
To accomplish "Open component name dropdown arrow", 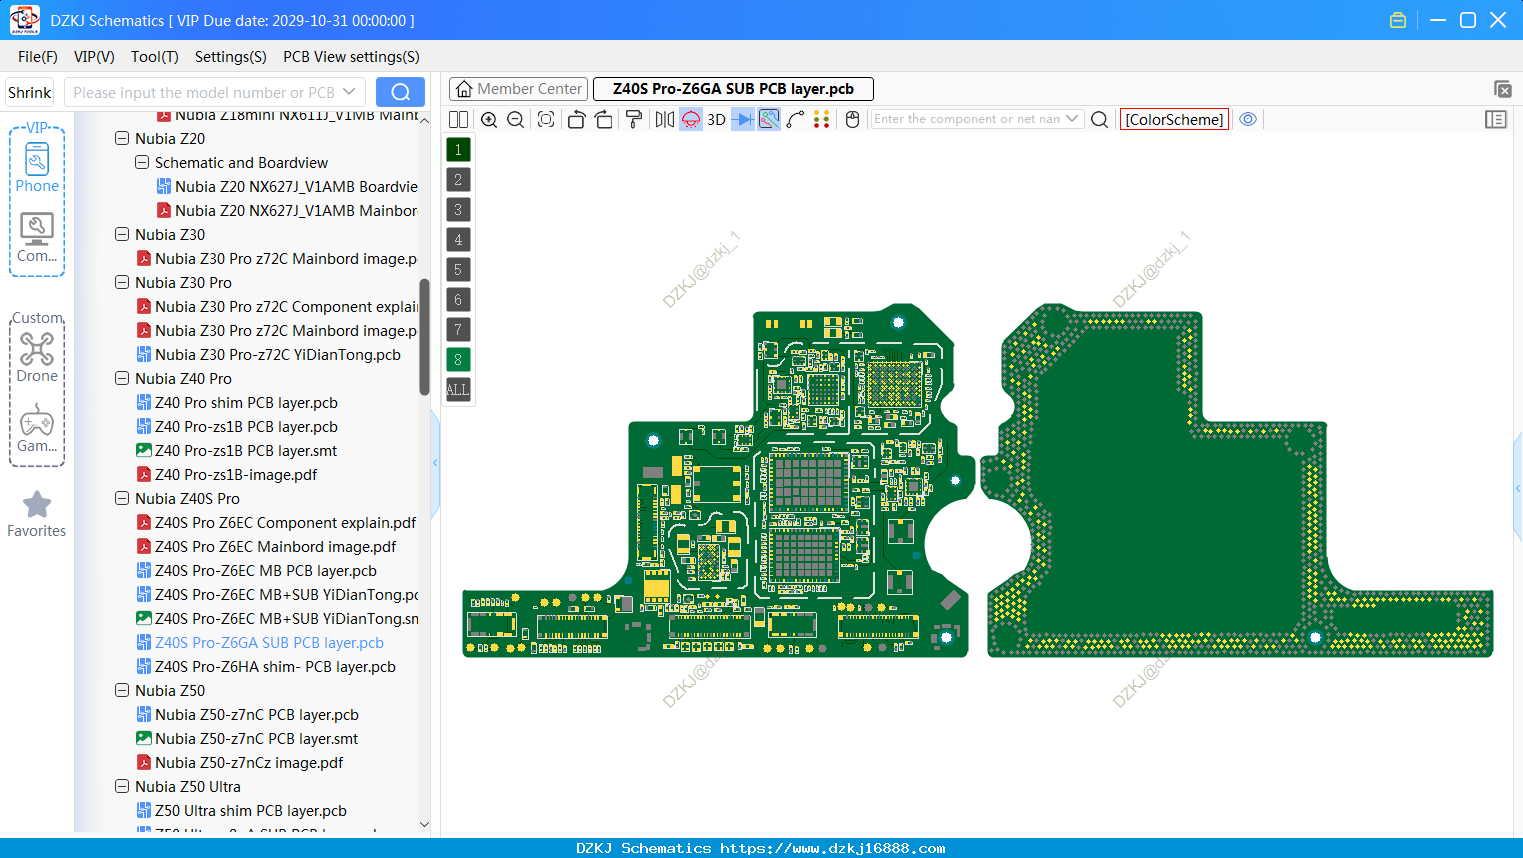I will point(1072,119).
